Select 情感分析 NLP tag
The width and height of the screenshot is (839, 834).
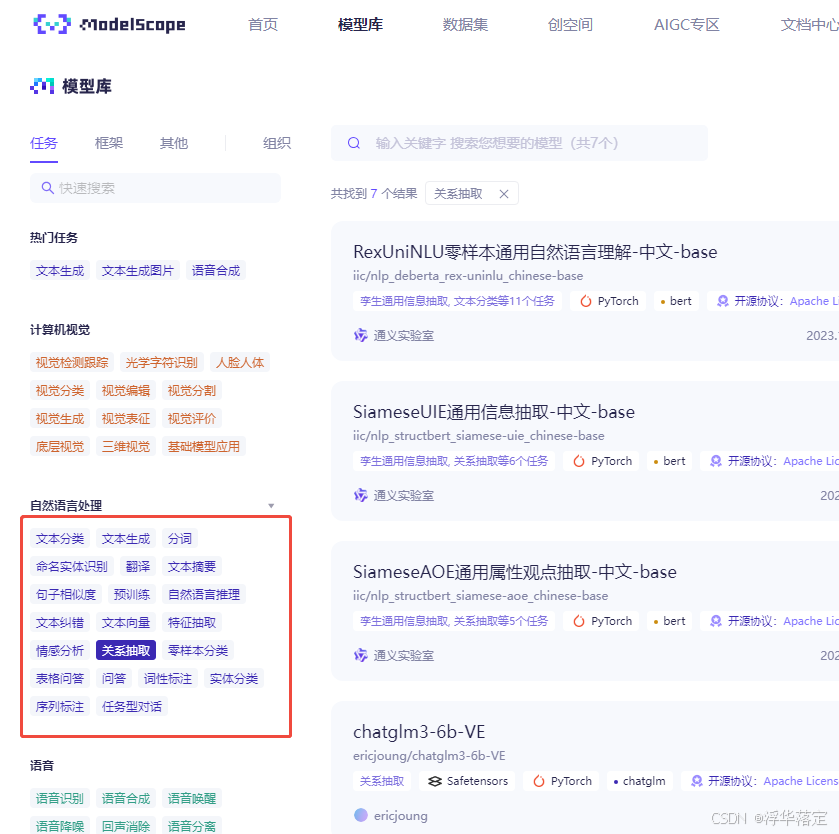click(60, 651)
